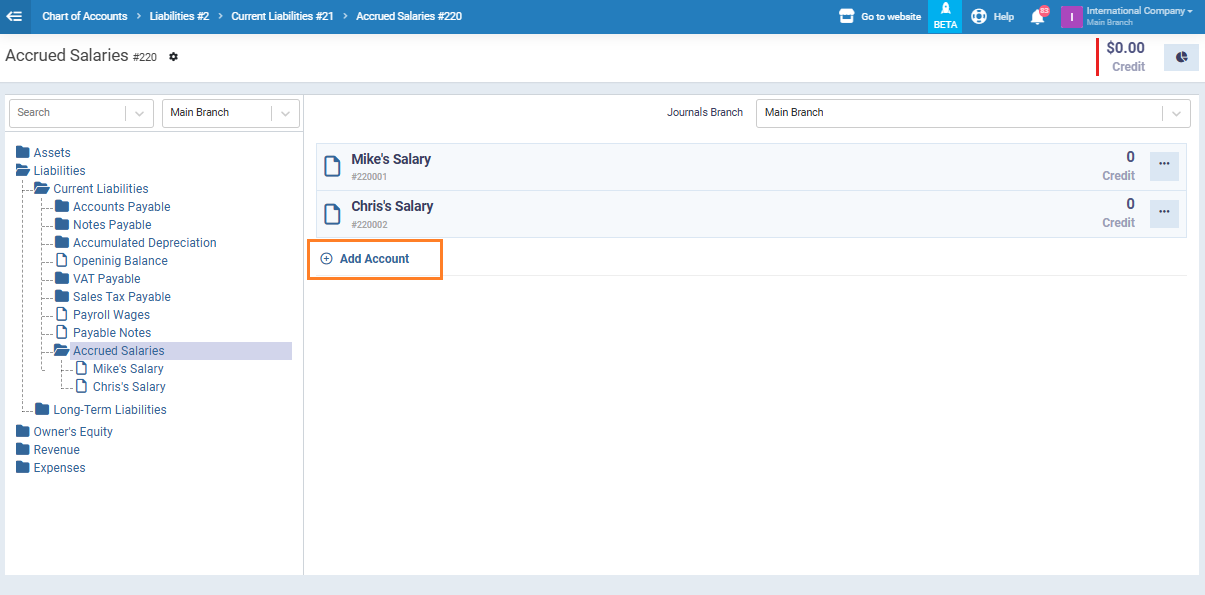Viewport: 1205px width, 595px height.
Task: Click the BETA rocket icon
Action: coord(945,16)
